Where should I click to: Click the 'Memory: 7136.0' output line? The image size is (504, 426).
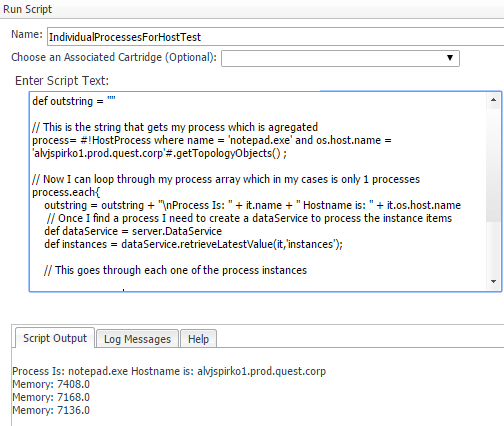(x=51, y=410)
